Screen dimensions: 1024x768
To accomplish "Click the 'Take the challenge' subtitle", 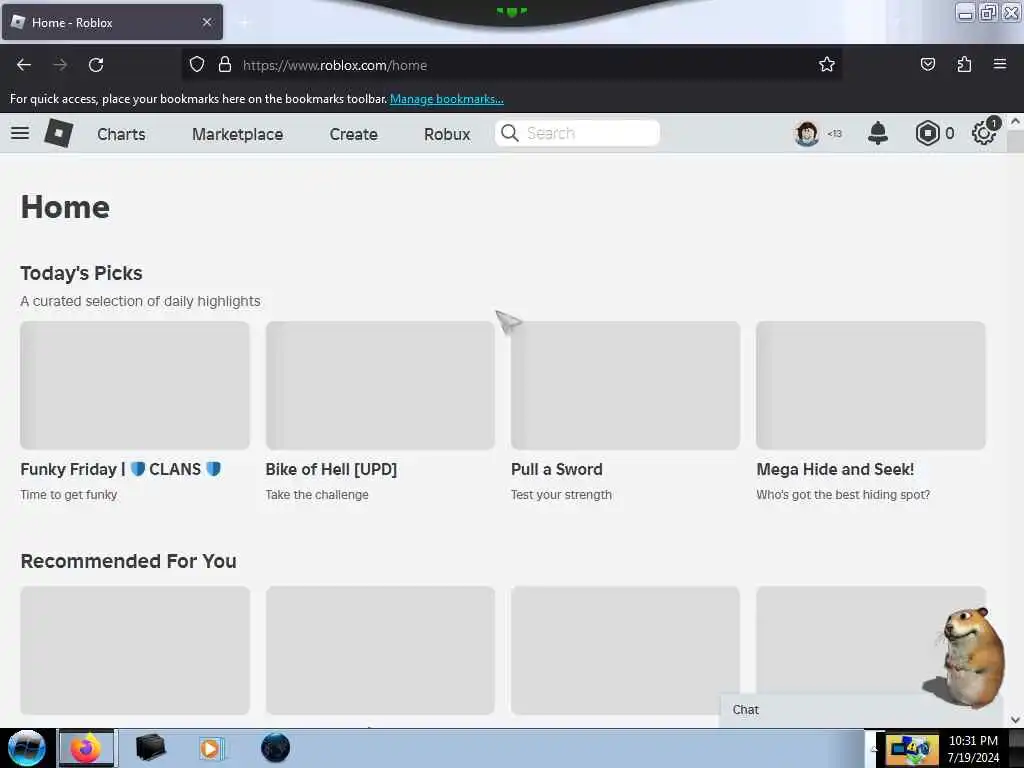I will click(x=317, y=494).
